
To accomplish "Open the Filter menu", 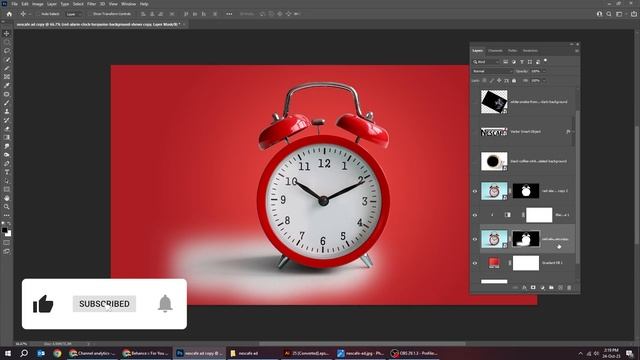I will pos(91,4).
